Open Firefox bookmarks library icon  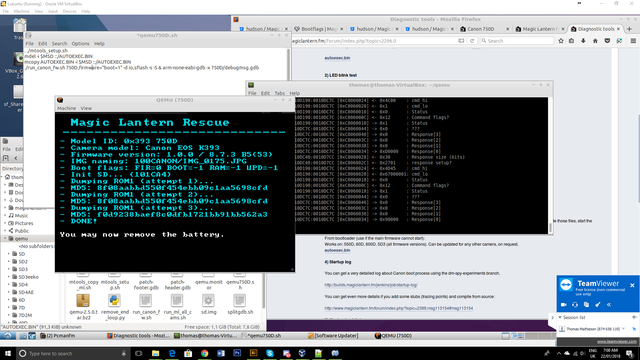tap(571, 41)
